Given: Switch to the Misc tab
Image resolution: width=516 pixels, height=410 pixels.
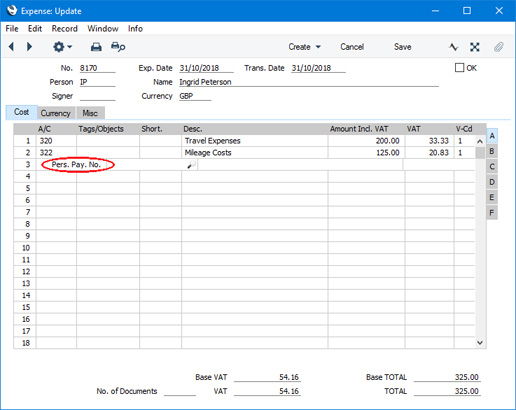Looking at the screenshot, I should 90,113.
